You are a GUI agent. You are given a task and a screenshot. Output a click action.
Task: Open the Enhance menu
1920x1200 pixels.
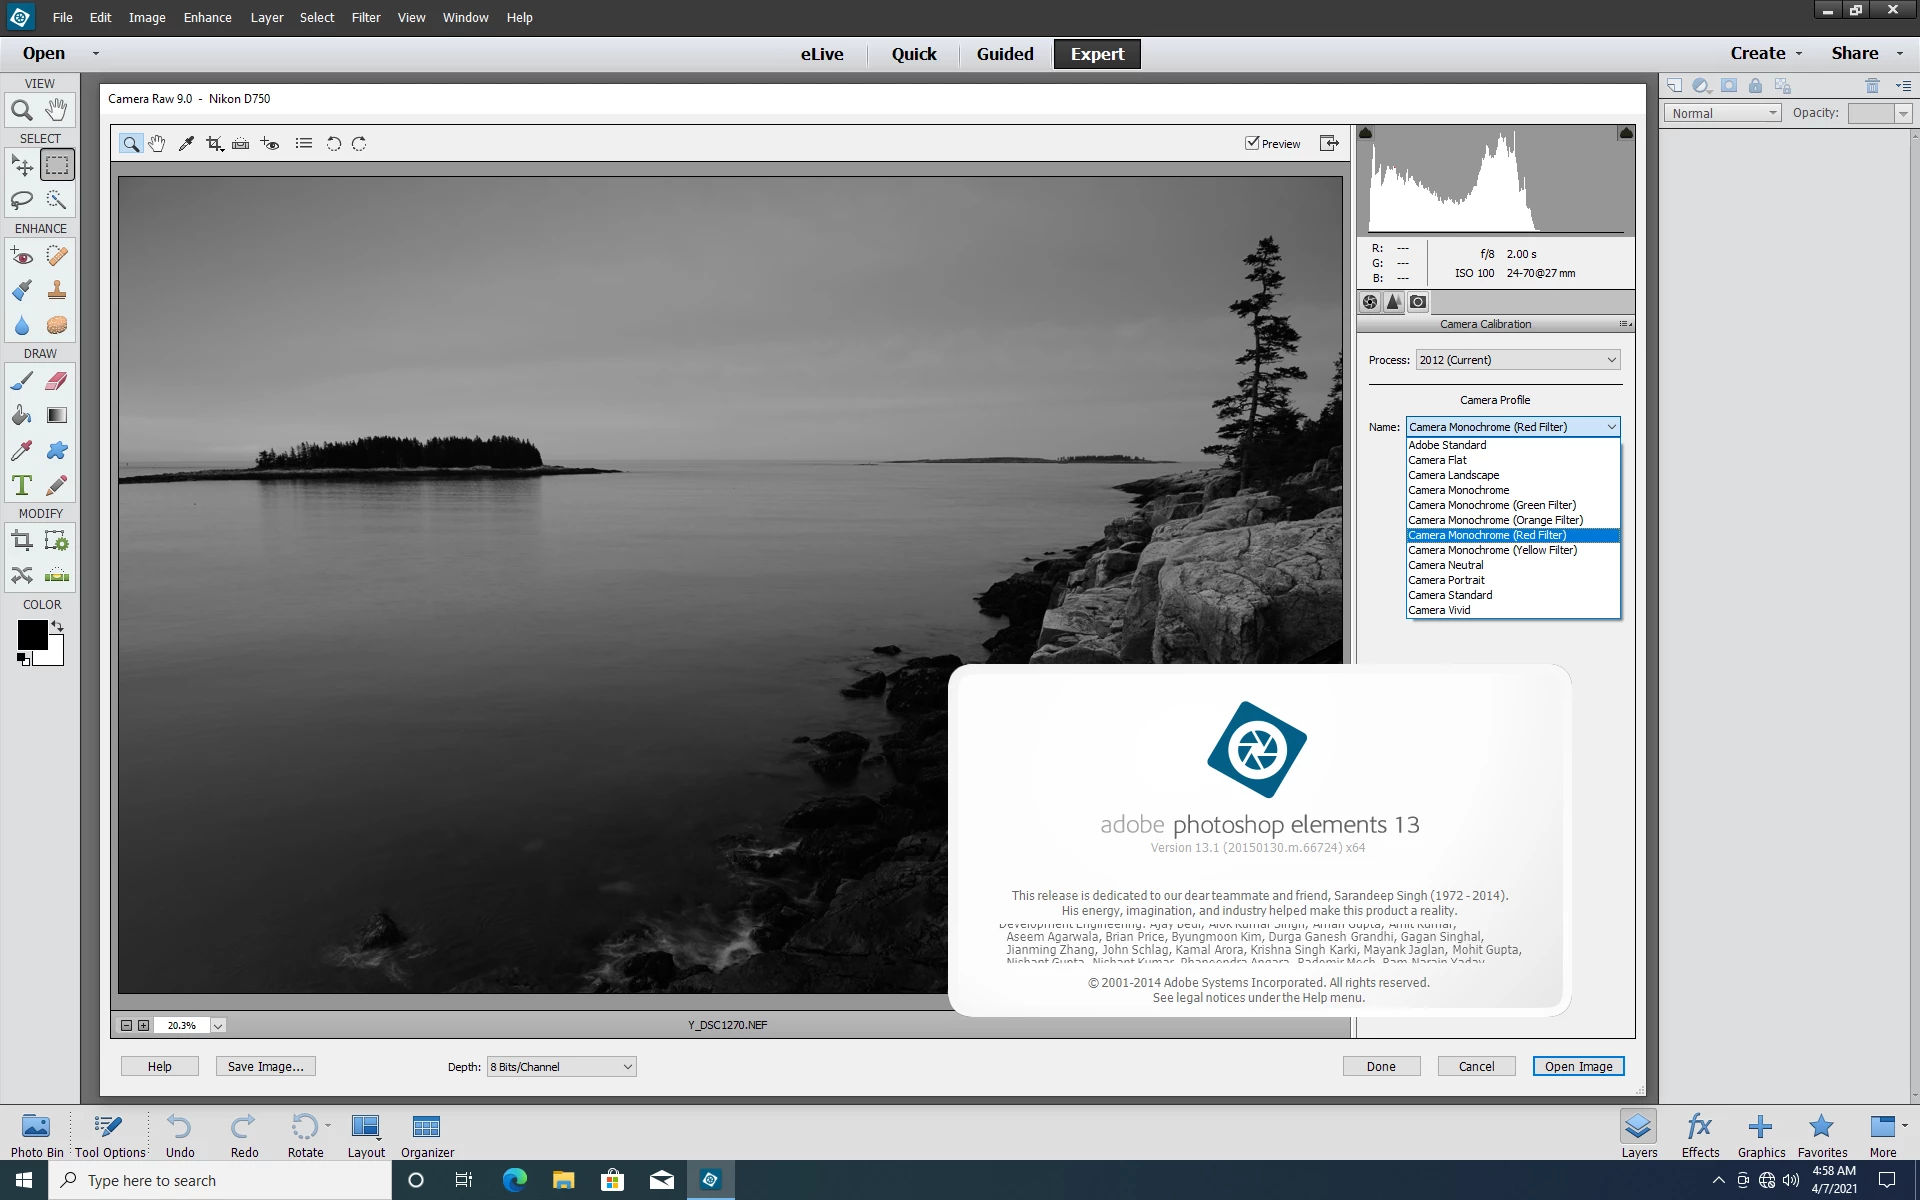click(x=207, y=17)
